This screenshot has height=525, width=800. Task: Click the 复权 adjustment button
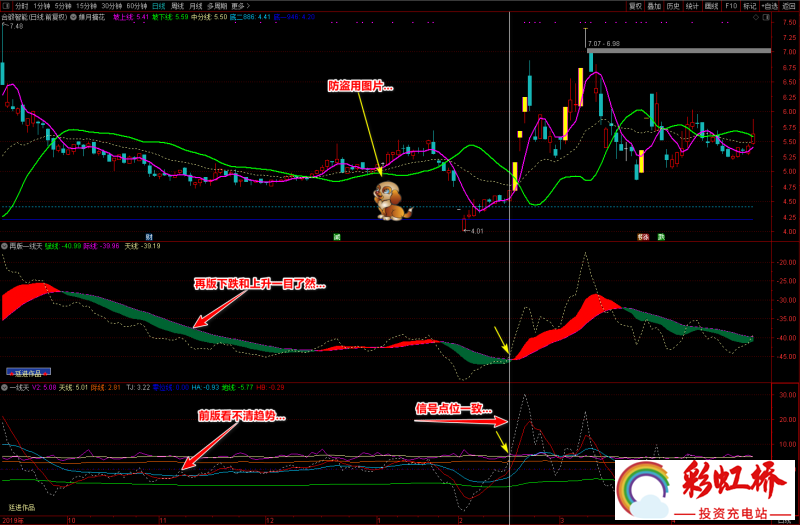pyautogui.click(x=635, y=6)
